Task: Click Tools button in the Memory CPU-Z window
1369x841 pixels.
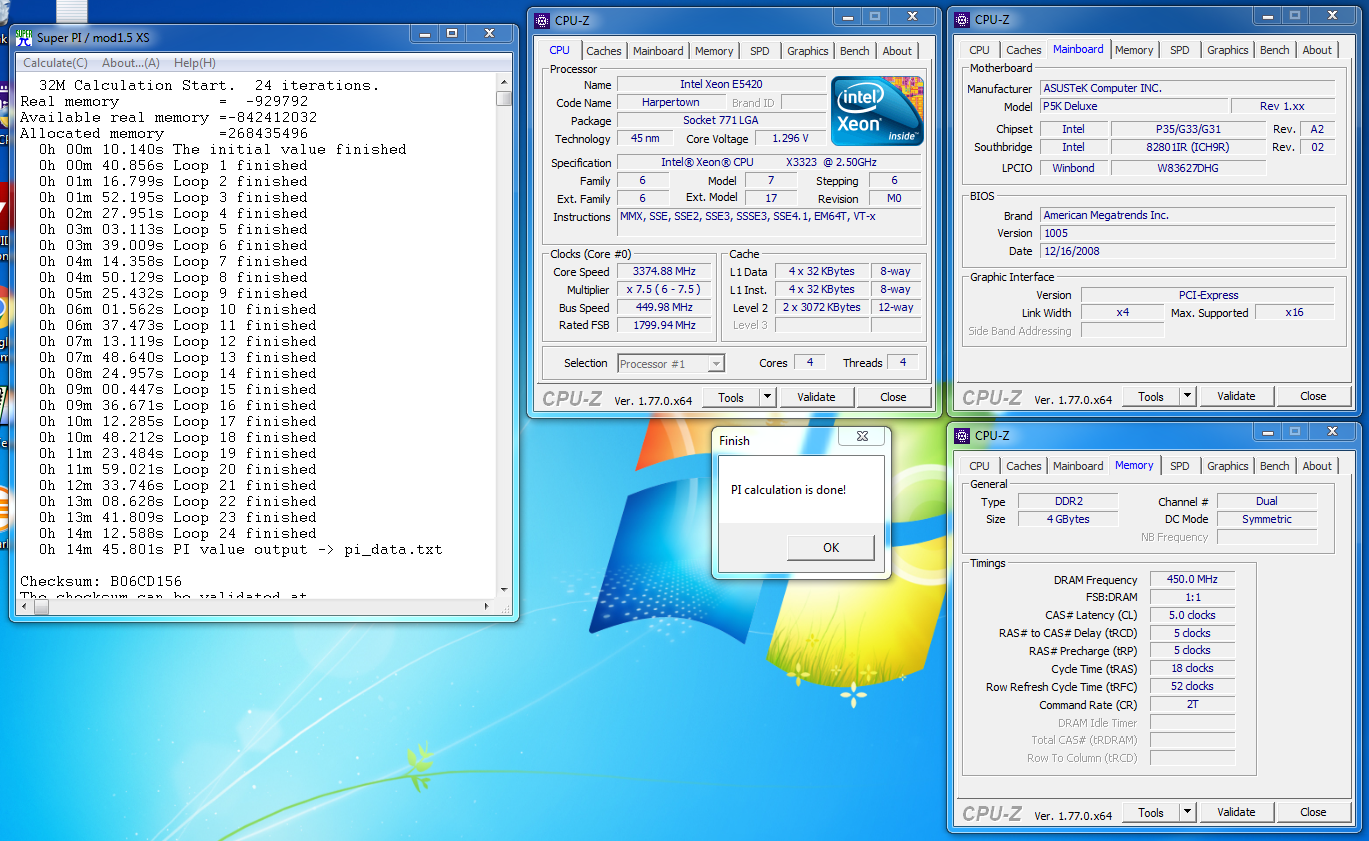Action: tap(1151, 813)
